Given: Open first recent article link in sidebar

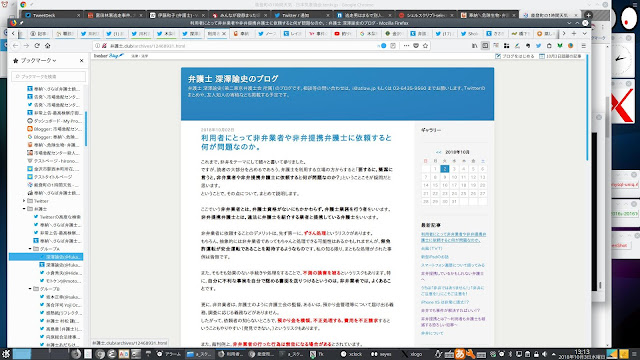Looking at the screenshot, I should coord(453,237).
